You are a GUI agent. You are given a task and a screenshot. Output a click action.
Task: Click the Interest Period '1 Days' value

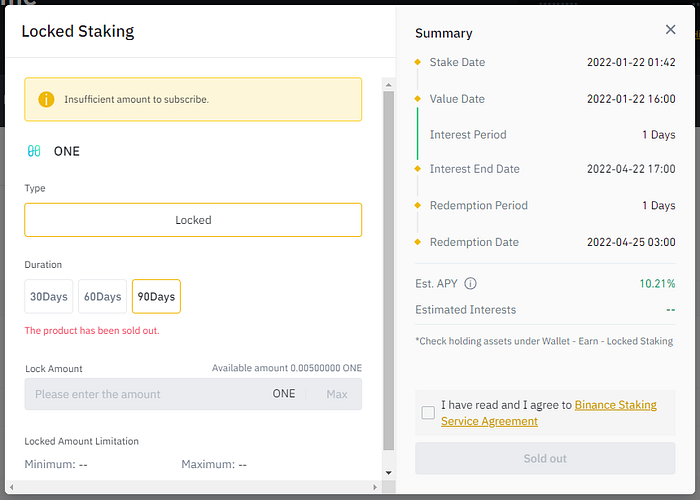point(658,134)
